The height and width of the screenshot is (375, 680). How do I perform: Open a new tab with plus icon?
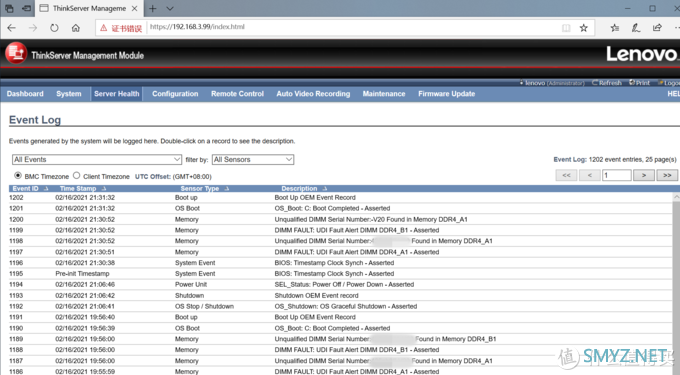pos(153,8)
